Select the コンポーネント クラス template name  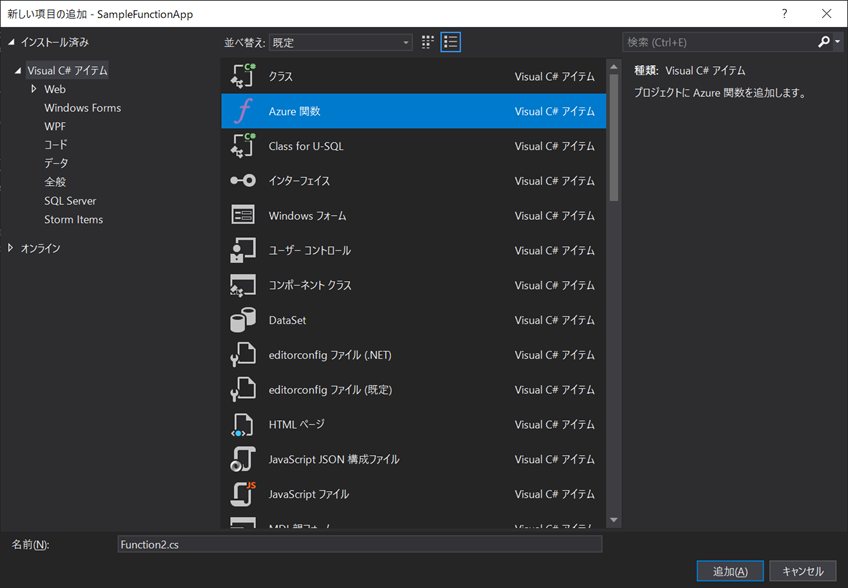[310, 285]
